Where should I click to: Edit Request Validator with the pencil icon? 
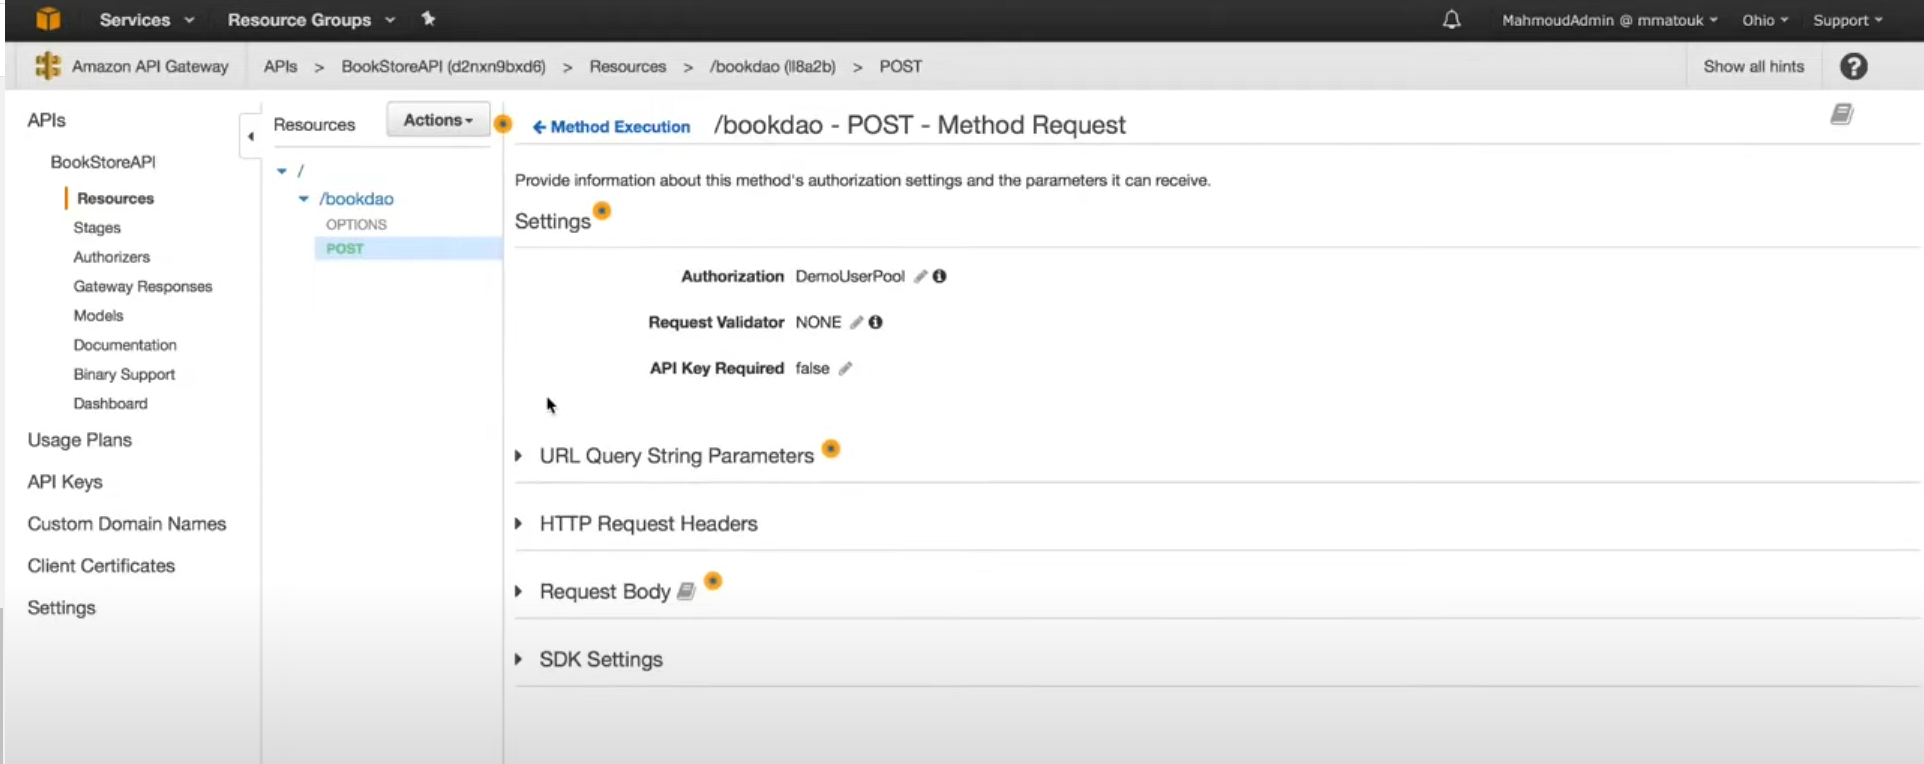coord(856,322)
